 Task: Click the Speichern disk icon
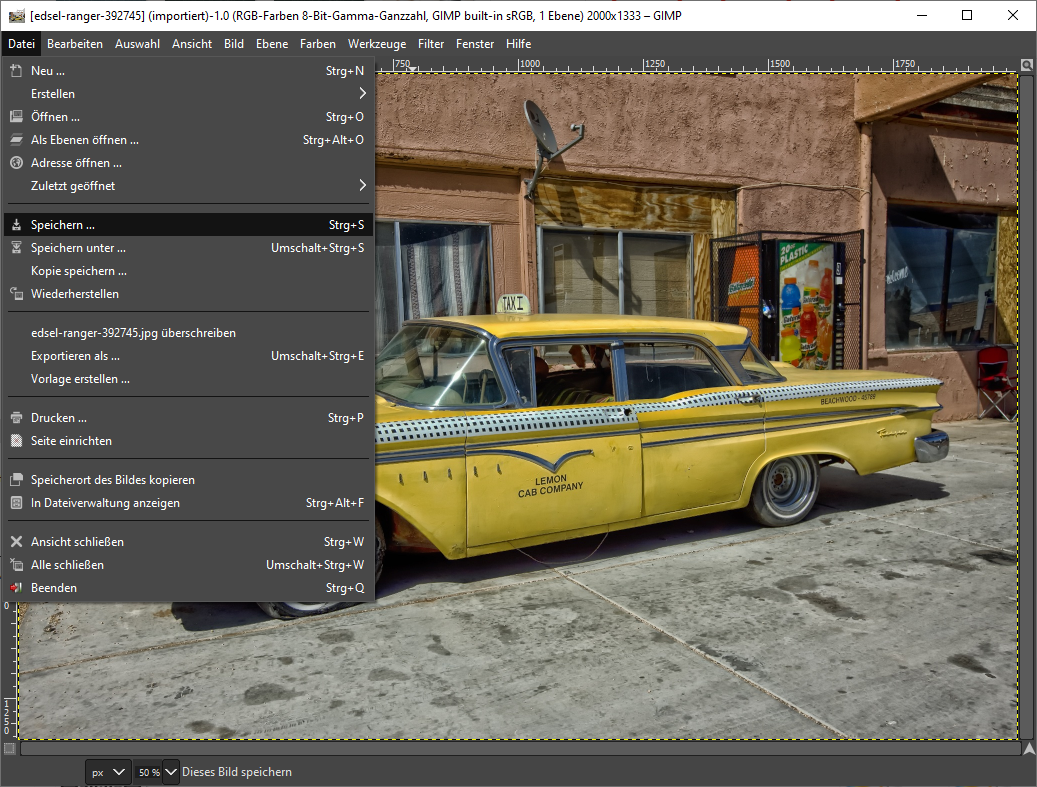16,225
